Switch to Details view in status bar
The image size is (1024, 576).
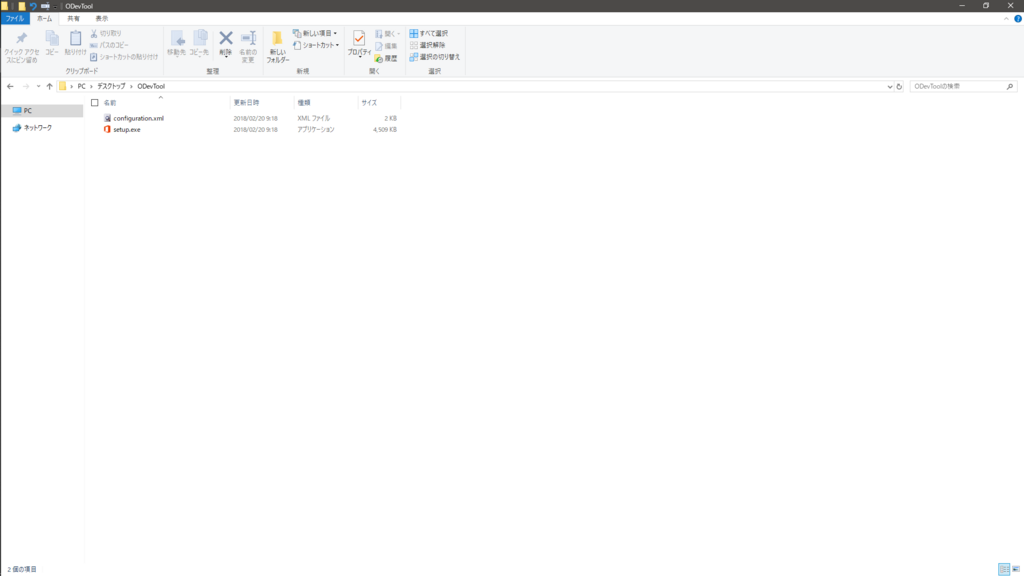coord(1004,569)
